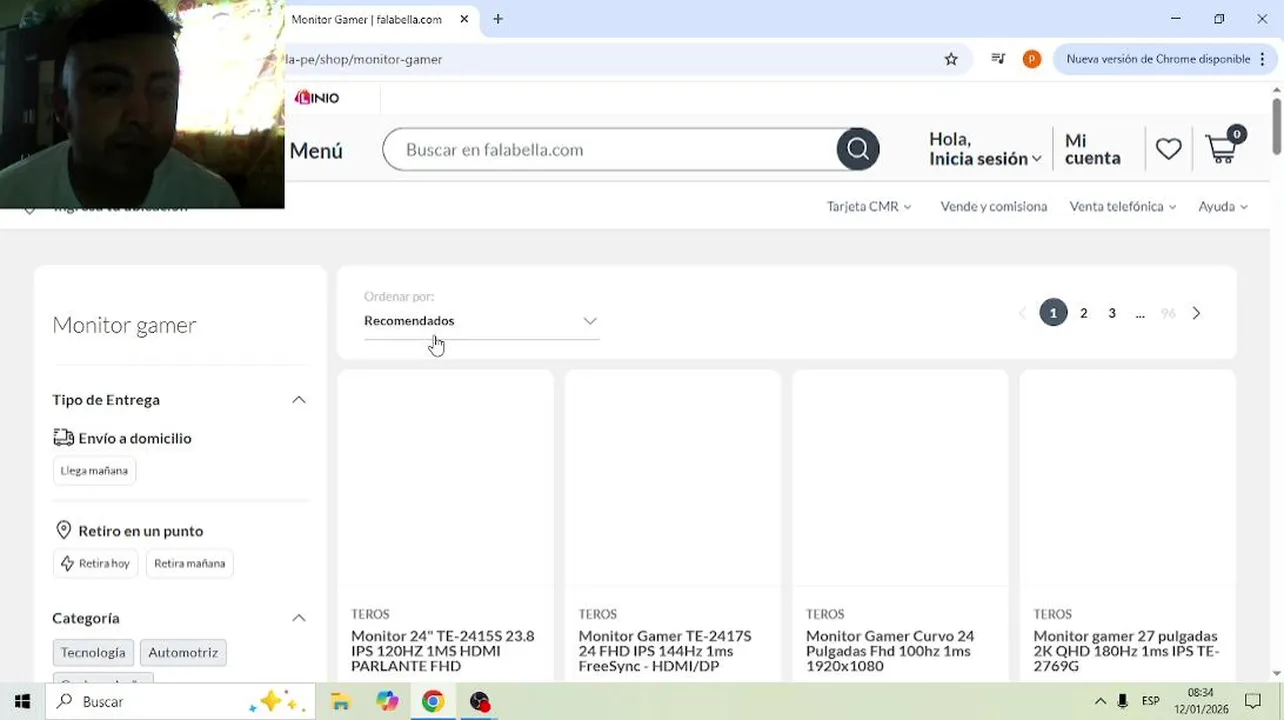Close the Monitor Gamer browser tab

[464, 19]
